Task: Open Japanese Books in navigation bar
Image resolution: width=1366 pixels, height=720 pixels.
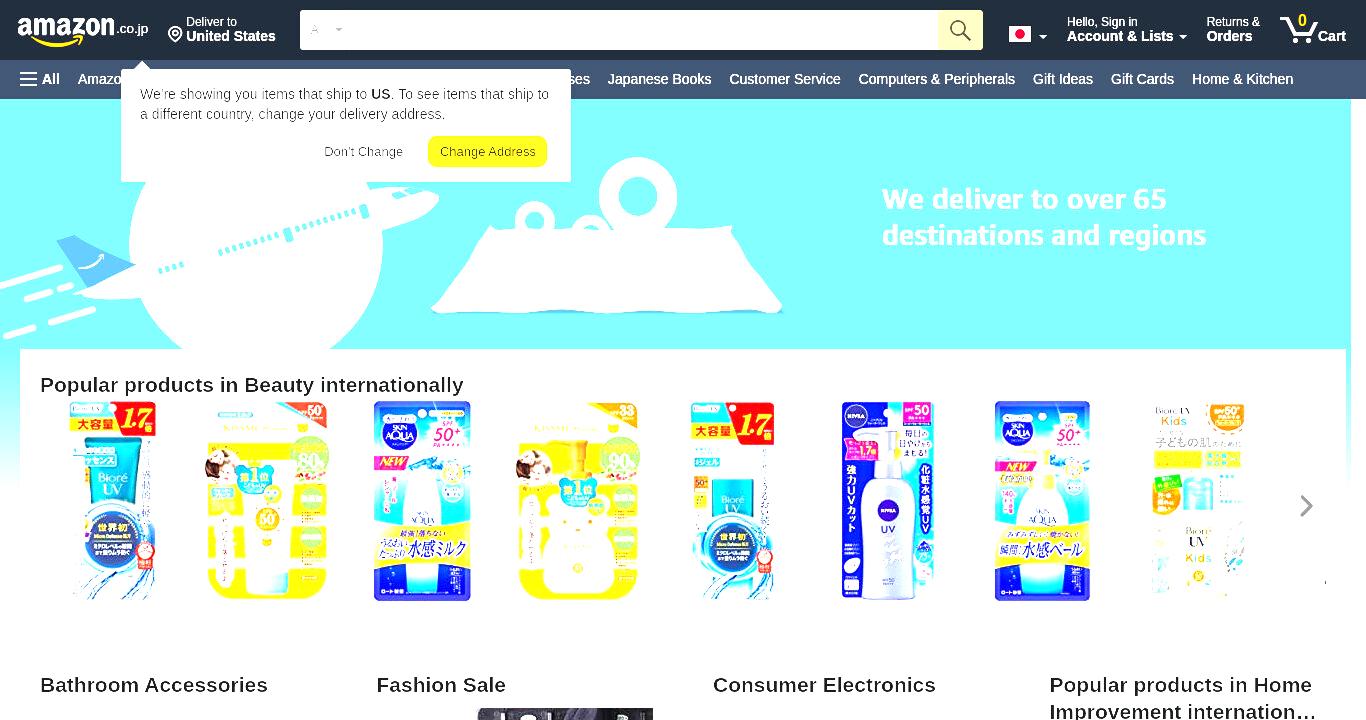Action: pyautogui.click(x=659, y=79)
